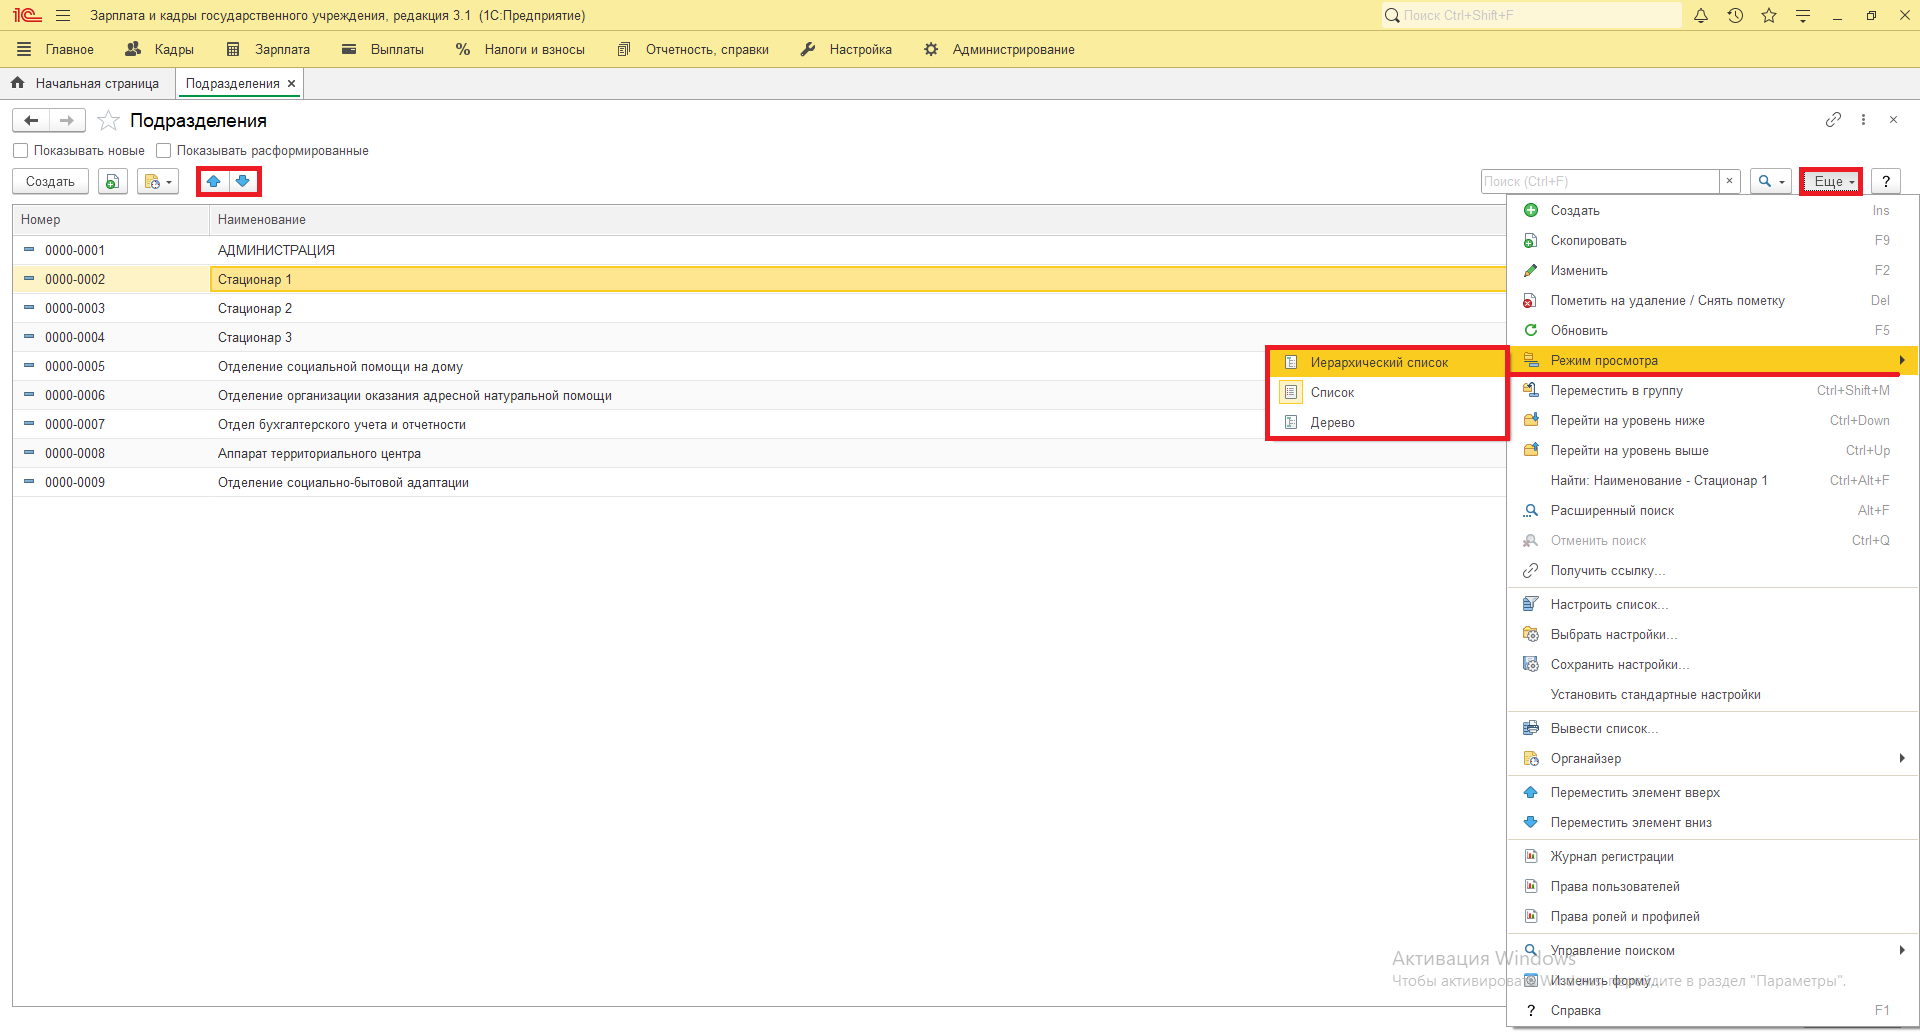This screenshot has width=1920, height=1033.
Task: Get link to the form icon
Action: point(1833,120)
